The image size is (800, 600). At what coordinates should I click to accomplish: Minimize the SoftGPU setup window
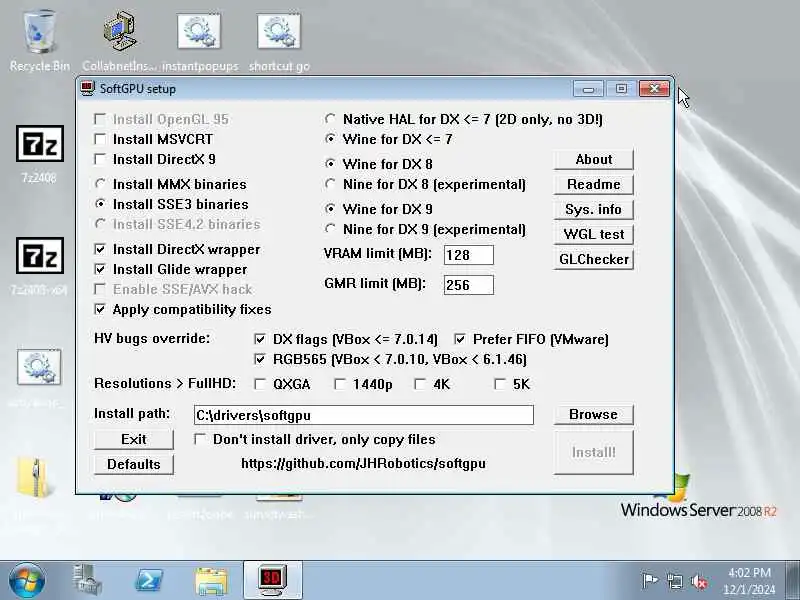(588, 89)
